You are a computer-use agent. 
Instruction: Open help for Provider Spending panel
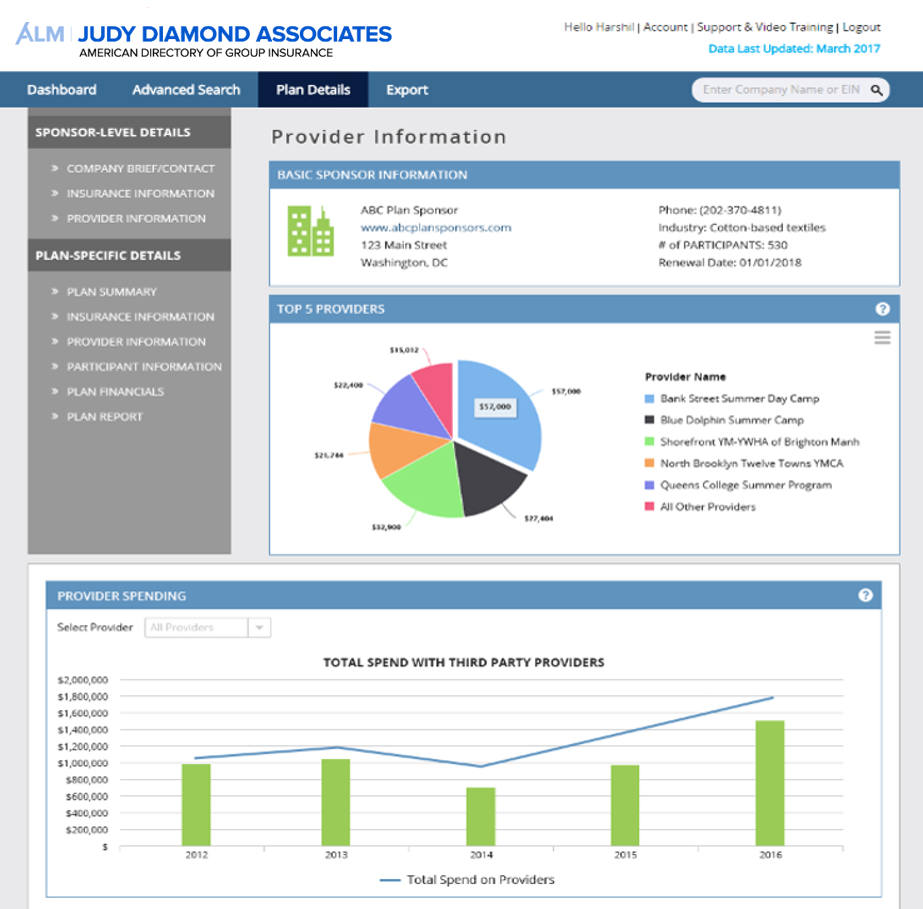[865, 595]
